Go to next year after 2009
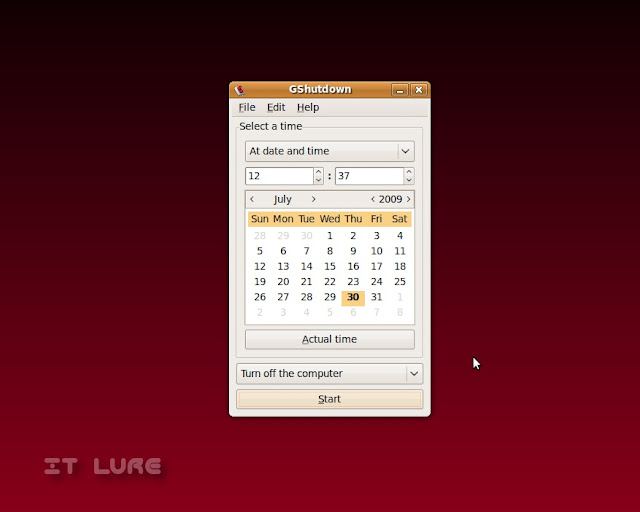 click(x=409, y=199)
